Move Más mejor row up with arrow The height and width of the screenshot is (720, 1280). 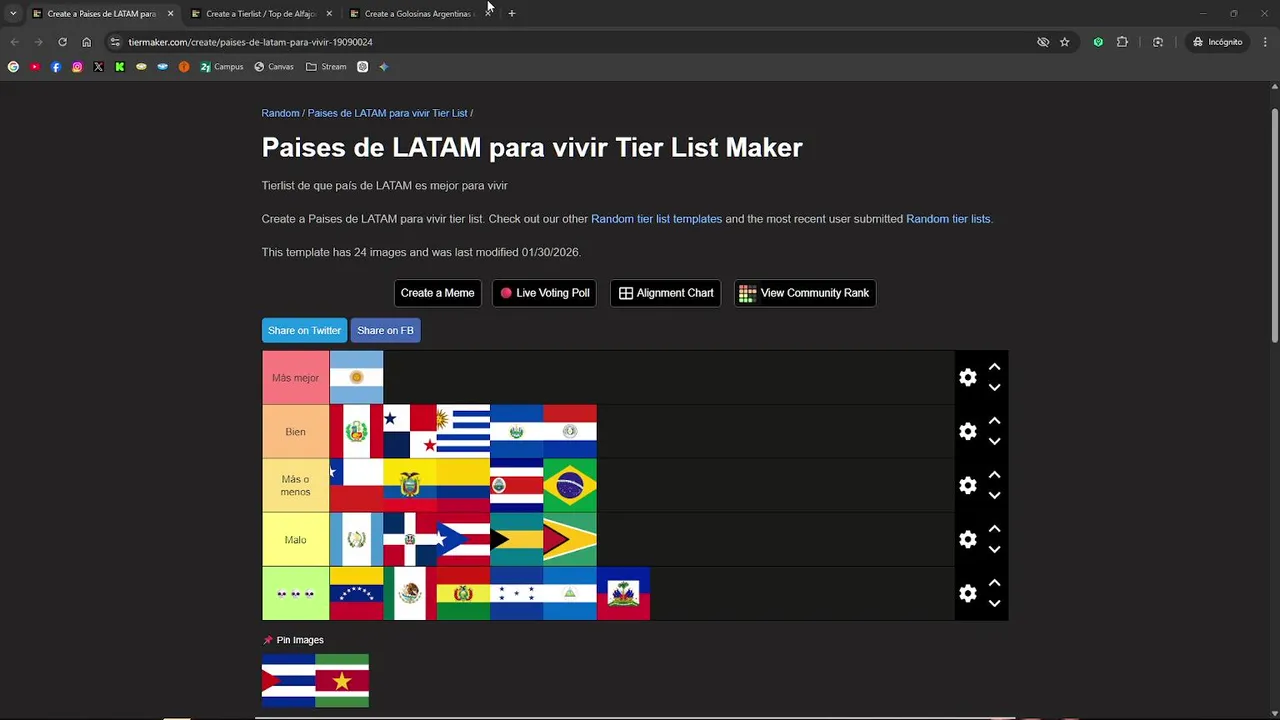point(994,367)
